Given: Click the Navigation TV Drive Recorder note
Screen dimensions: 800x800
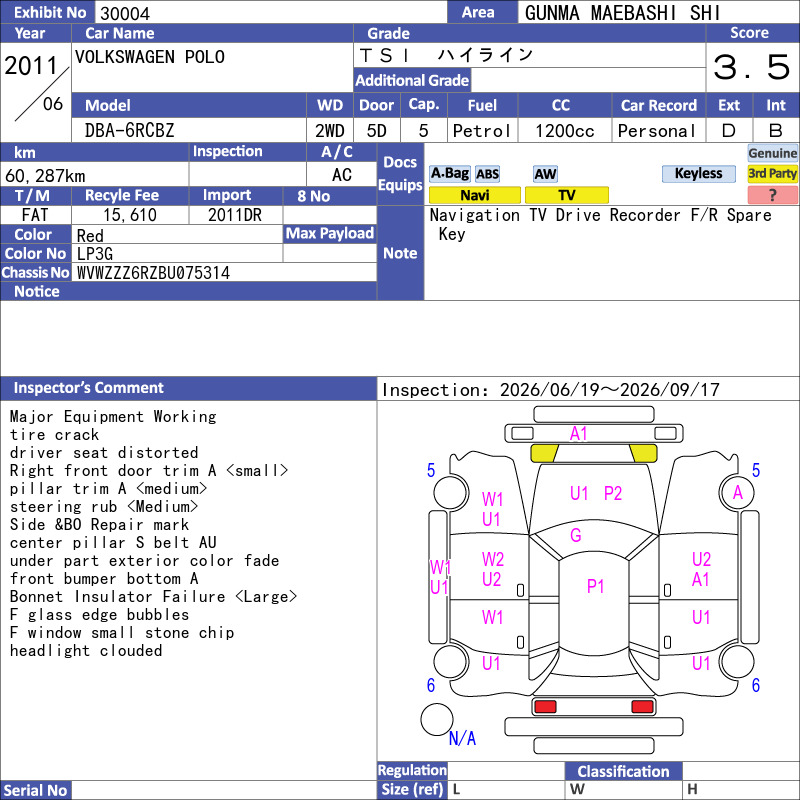Looking at the screenshot, I should coord(601,224).
